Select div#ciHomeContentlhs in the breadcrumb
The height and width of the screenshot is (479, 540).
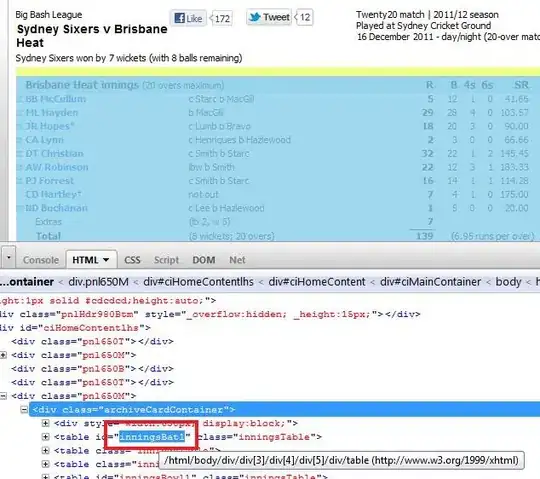198,282
